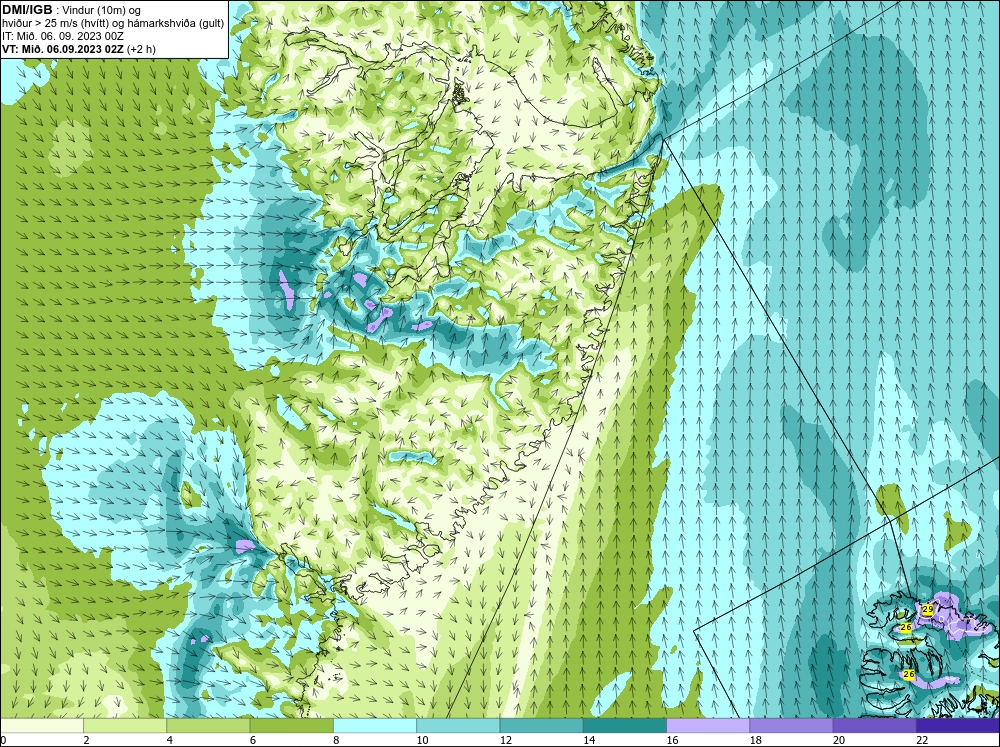
Task: Pick the medium green 4–6 m/s legend swatch
Action: (x=208, y=725)
